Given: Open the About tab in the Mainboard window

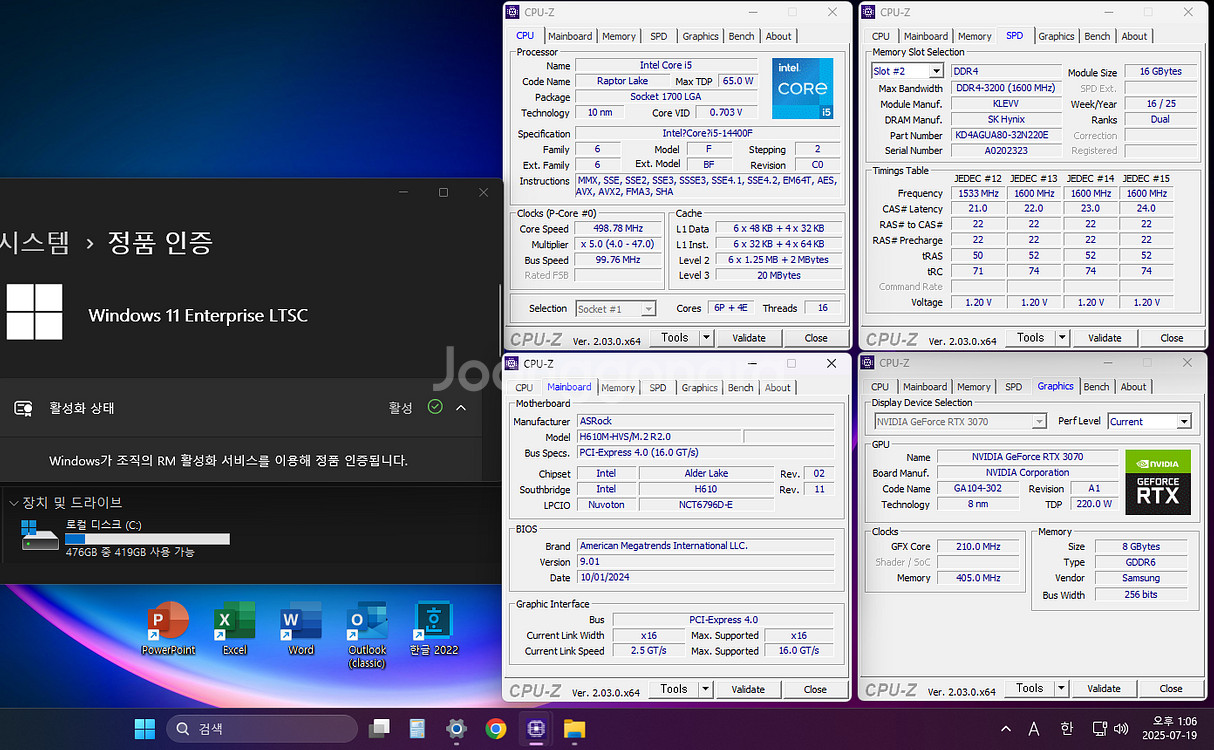Looking at the screenshot, I should point(778,387).
